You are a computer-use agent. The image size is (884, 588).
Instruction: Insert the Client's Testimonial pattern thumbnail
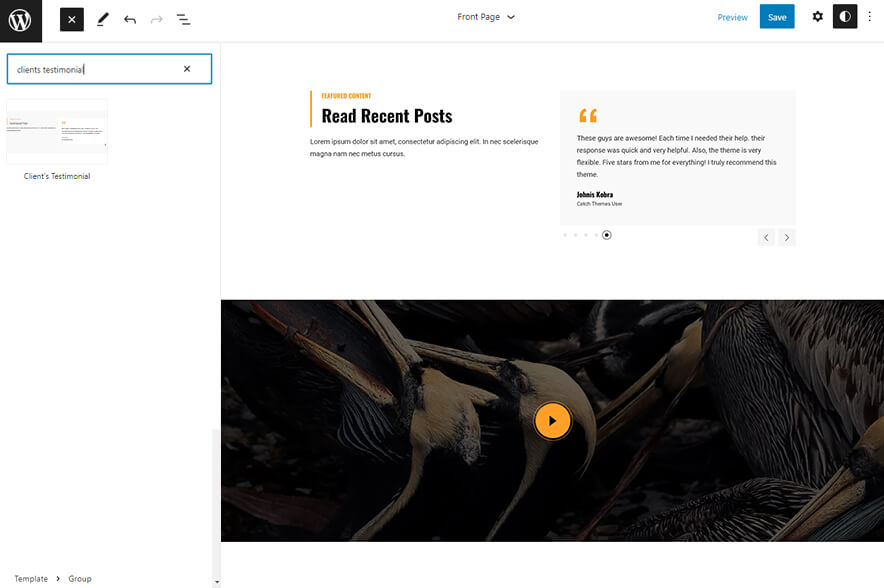[57, 132]
